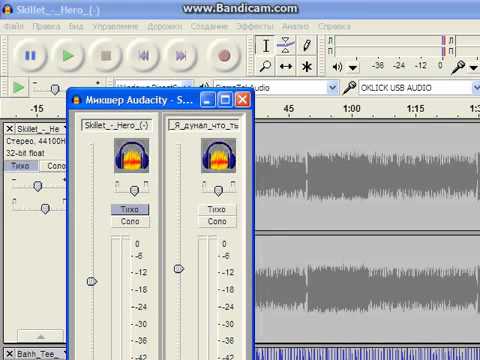The height and width of the screenshot is (360, 480).
Task: Open the Управление menu
Action: point(115,27)
